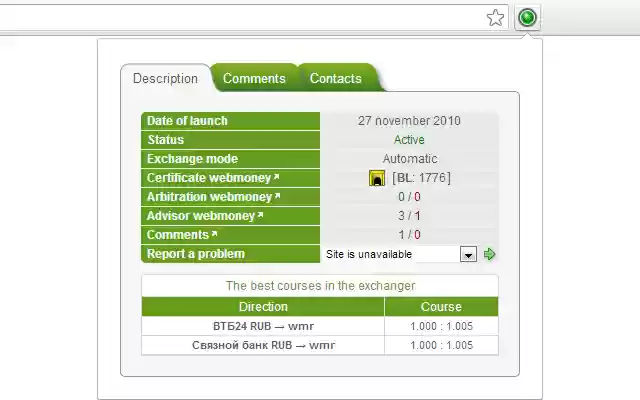Switch to the Contacts tab
The width and height of the screenshot is (640, 400).
click(336, 78)
